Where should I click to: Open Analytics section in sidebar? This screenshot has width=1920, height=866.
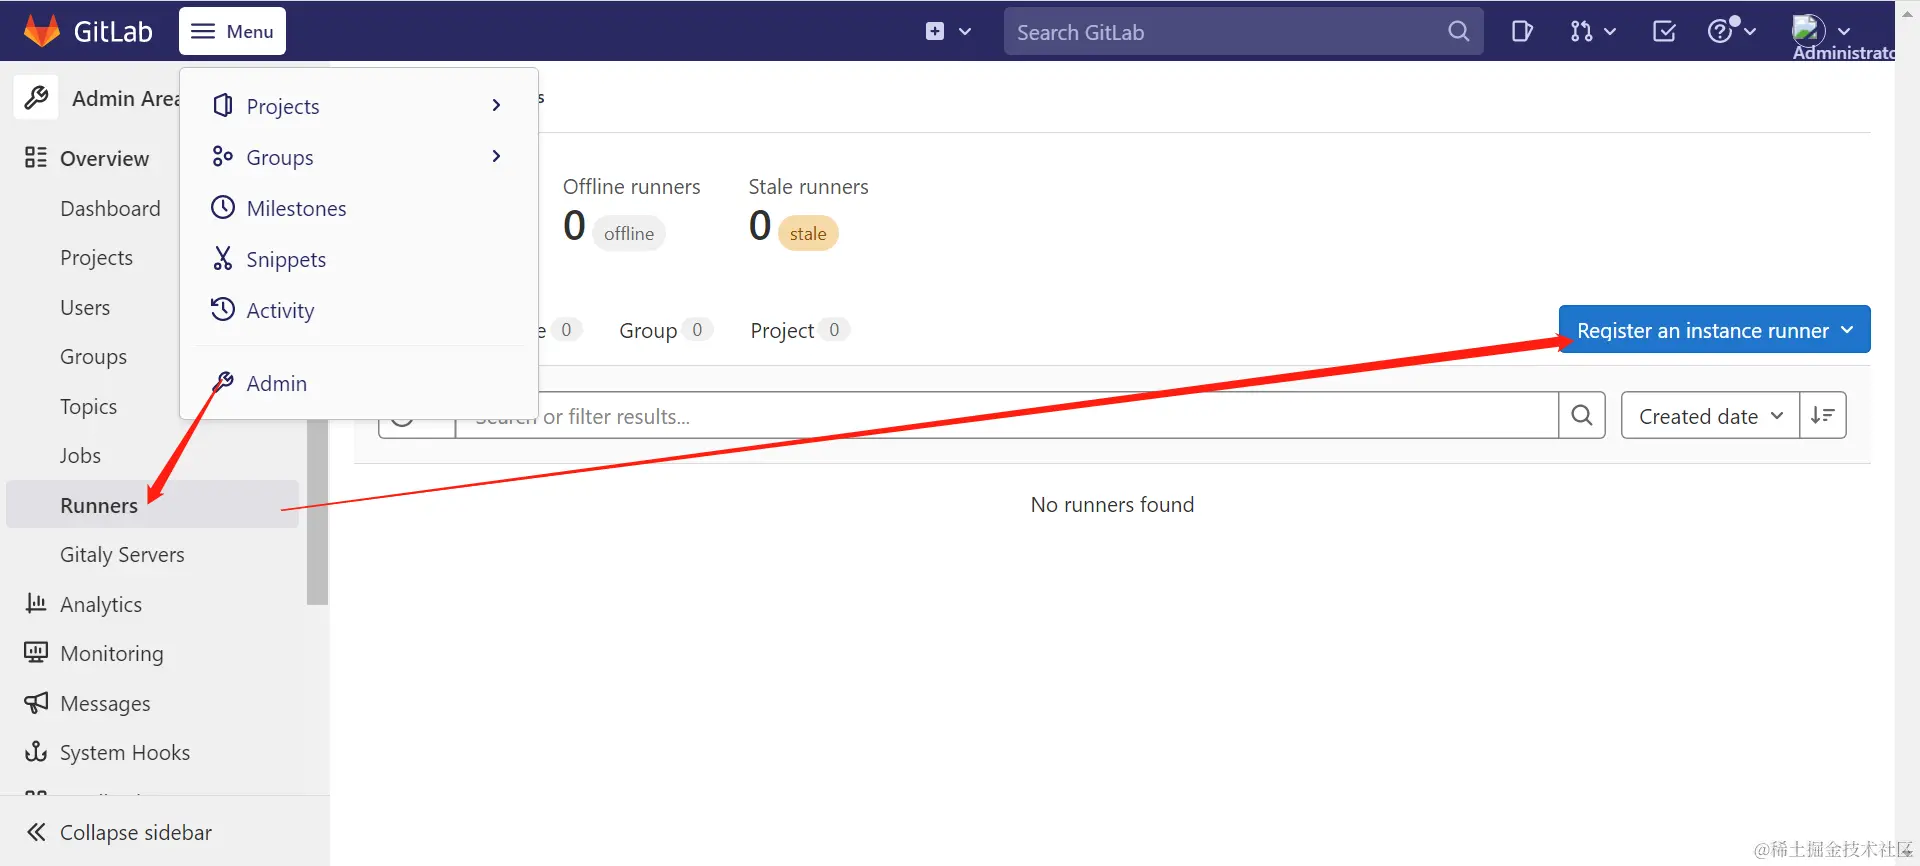[101, 604]
